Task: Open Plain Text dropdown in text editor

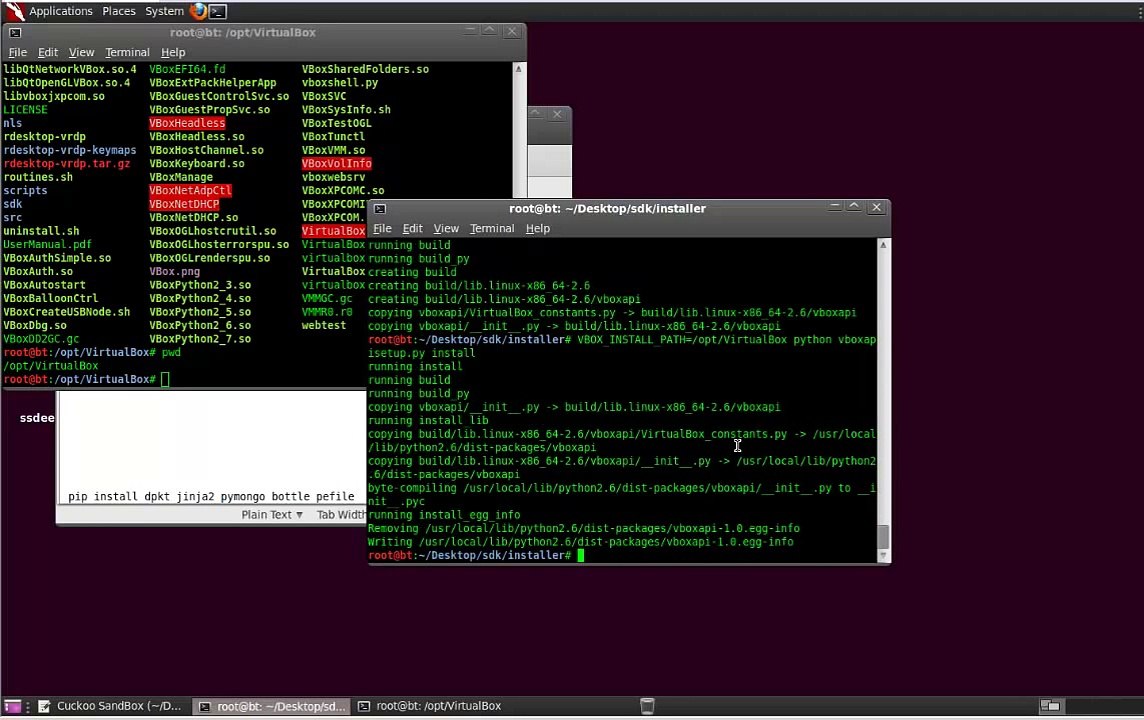Action: pyautogui.click(x=272, y=515)
